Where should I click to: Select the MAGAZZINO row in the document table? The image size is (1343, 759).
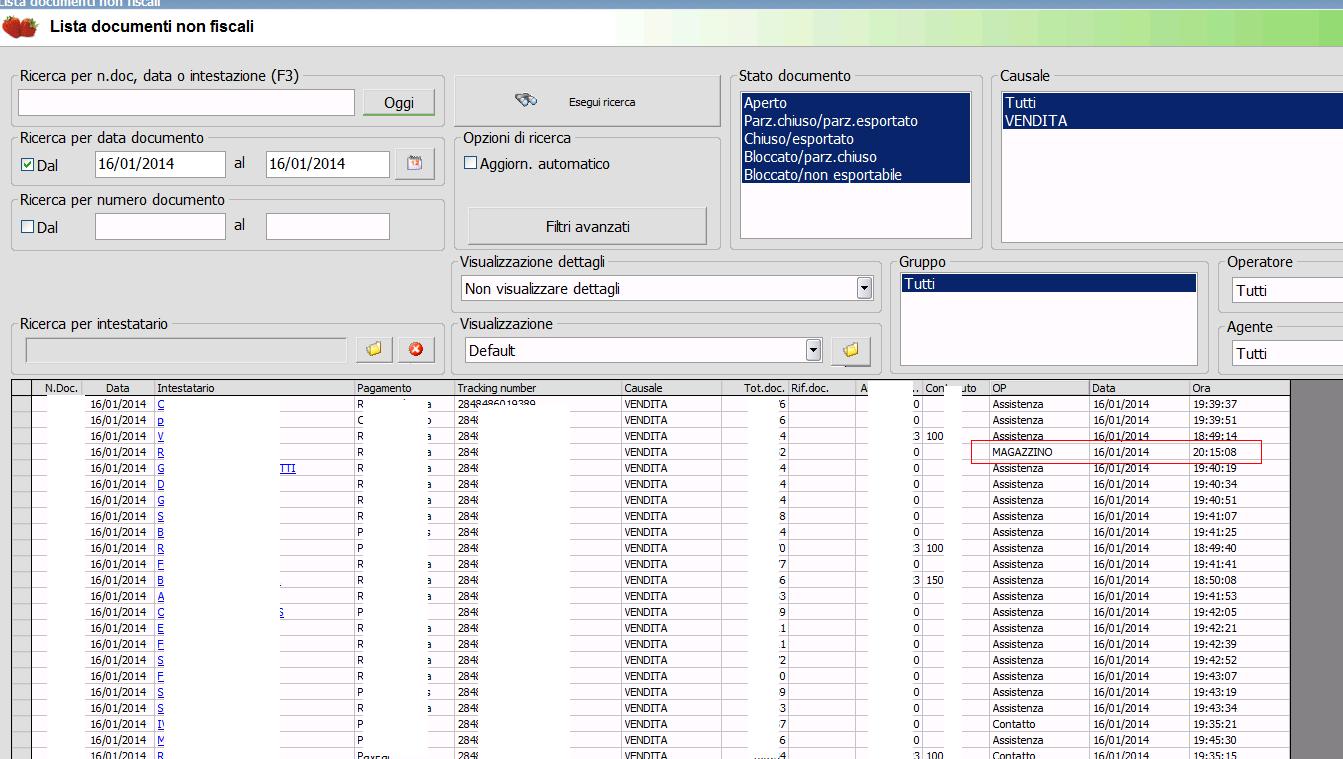pyautogui.click(x=1022, y=452)
